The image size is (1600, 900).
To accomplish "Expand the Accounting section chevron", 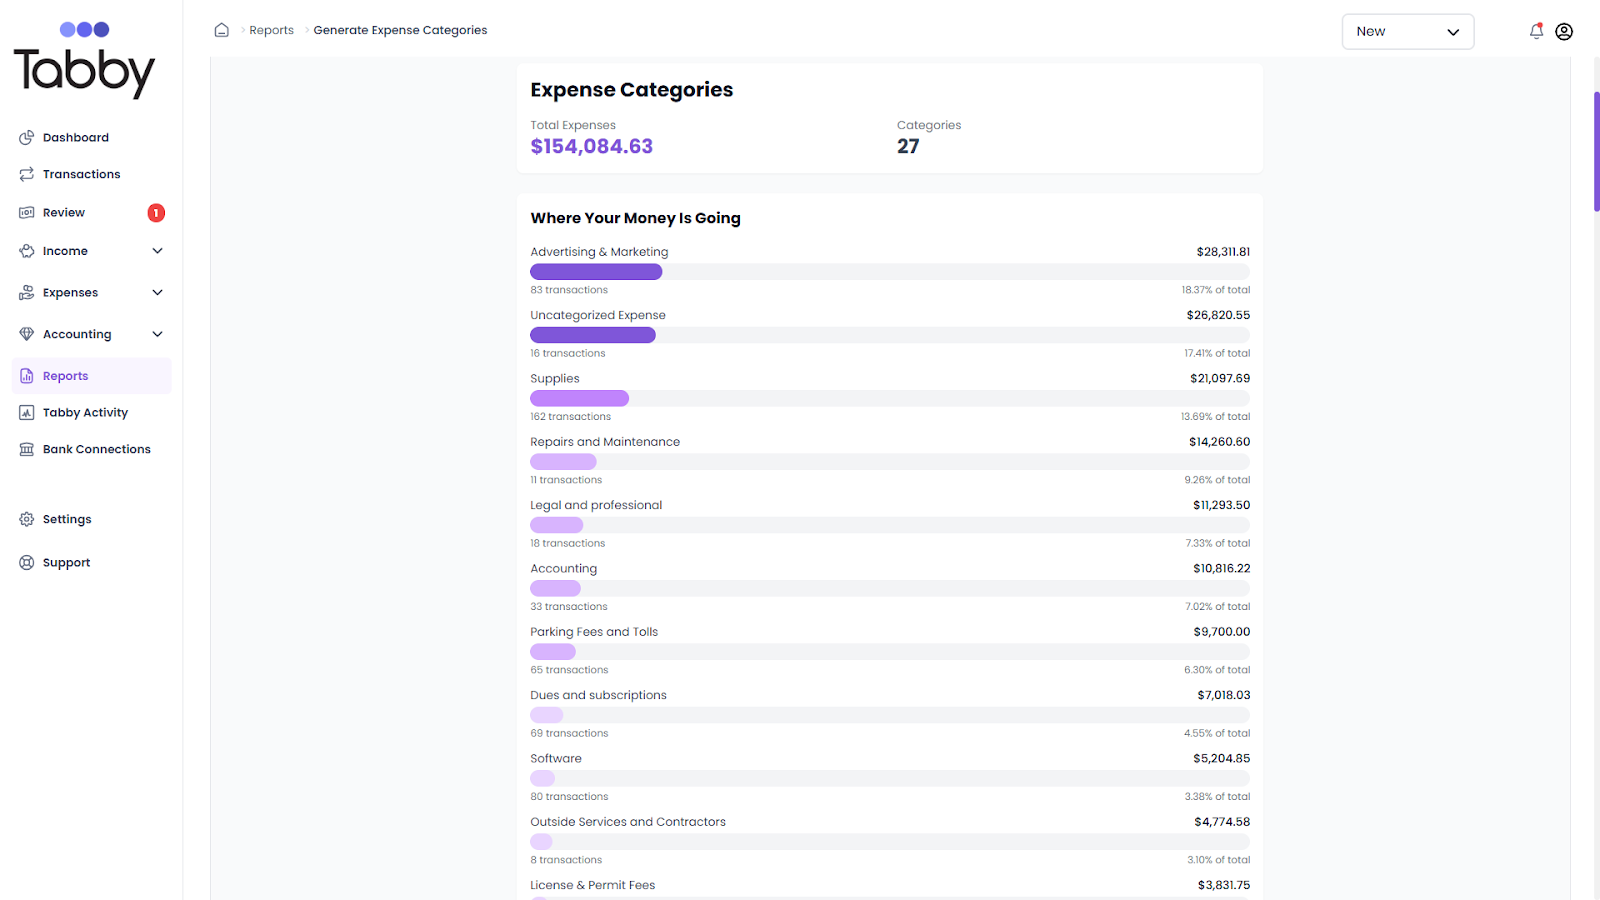I will pyautogui.click(x=157, y=333).
